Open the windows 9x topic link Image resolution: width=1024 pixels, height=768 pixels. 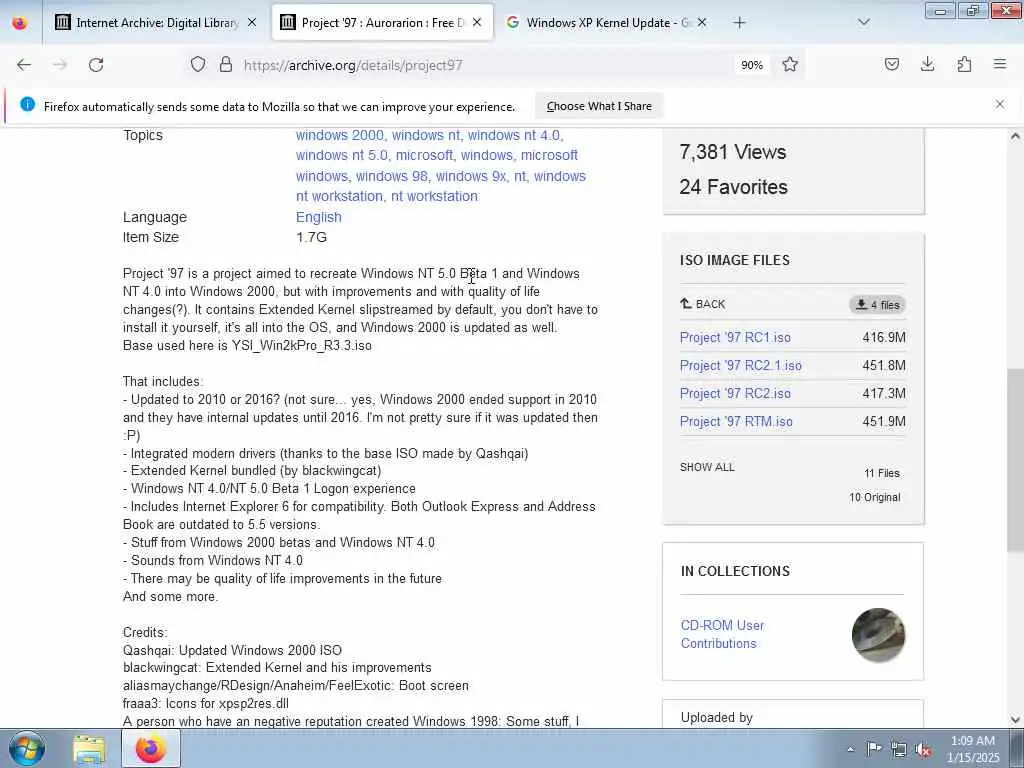(470, 176)
